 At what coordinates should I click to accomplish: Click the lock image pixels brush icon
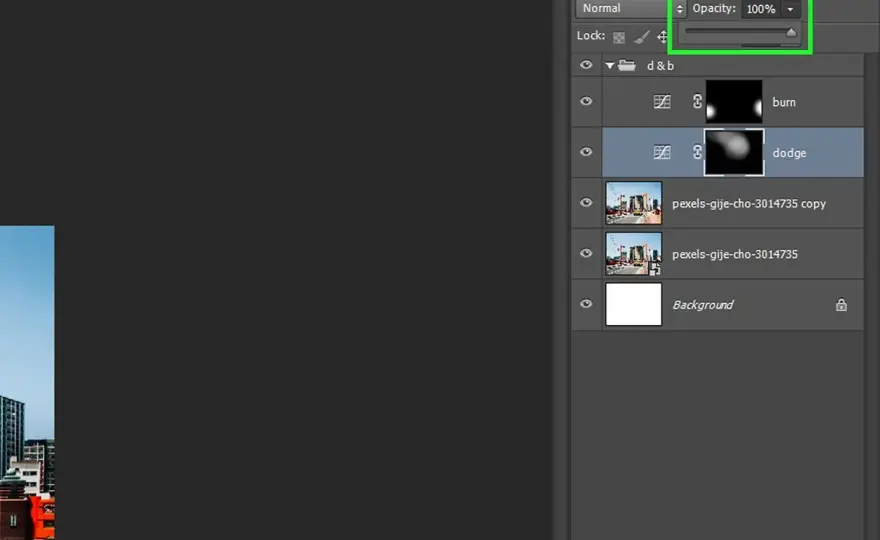tap(641, 37)
